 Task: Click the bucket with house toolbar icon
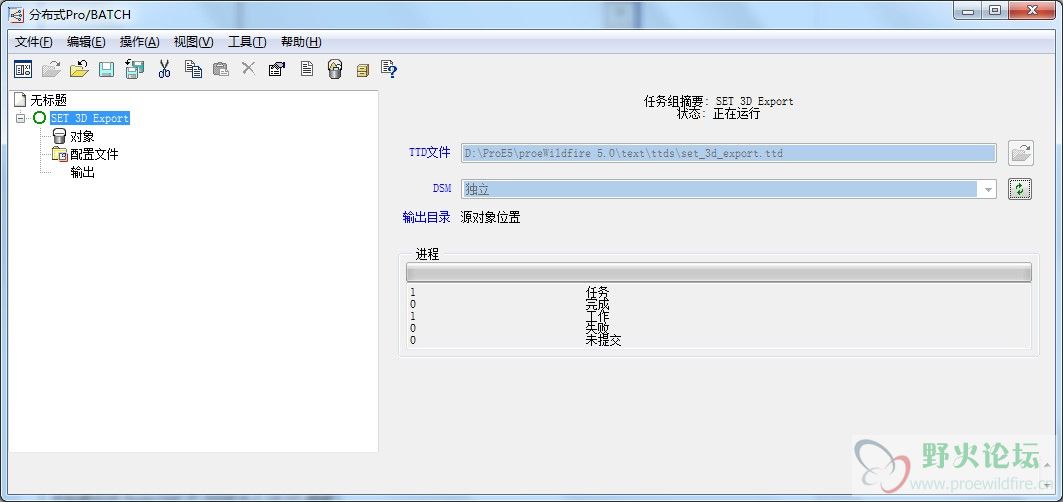click(335, 69)
